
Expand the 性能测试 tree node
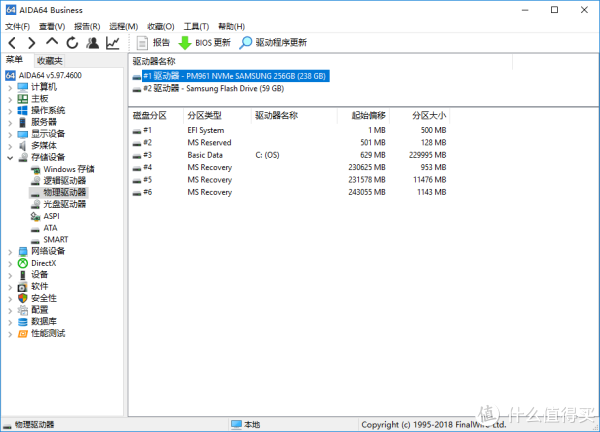[10, 334]
